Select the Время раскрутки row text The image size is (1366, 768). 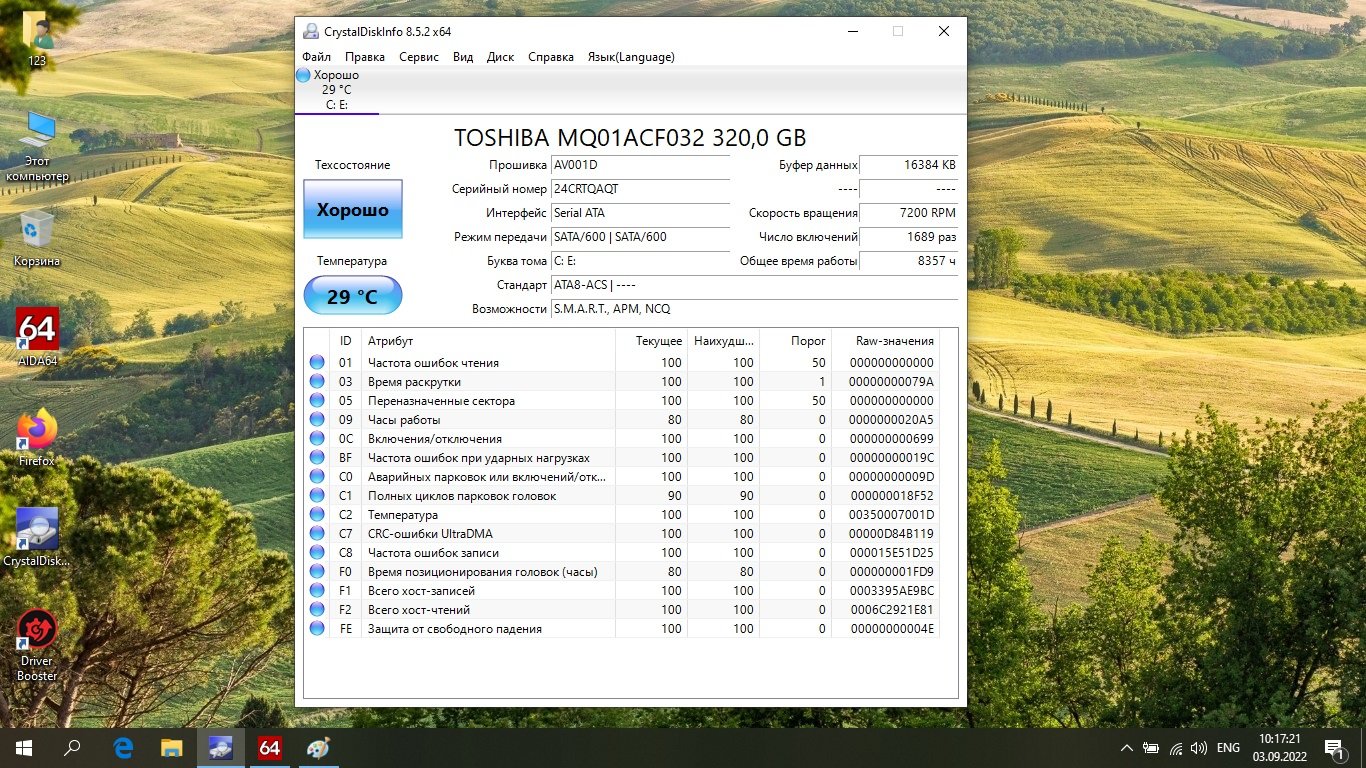pyautogui.click(x=414, y=382)
